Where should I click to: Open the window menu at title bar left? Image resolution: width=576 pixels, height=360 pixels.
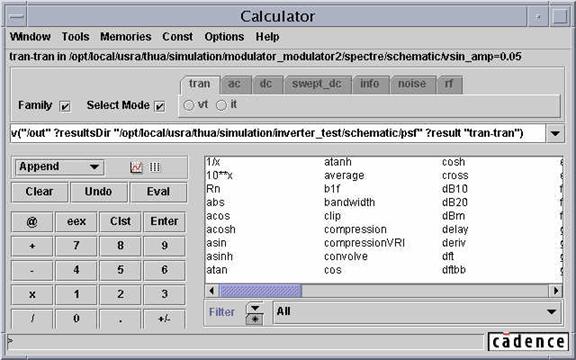(17, 17)
